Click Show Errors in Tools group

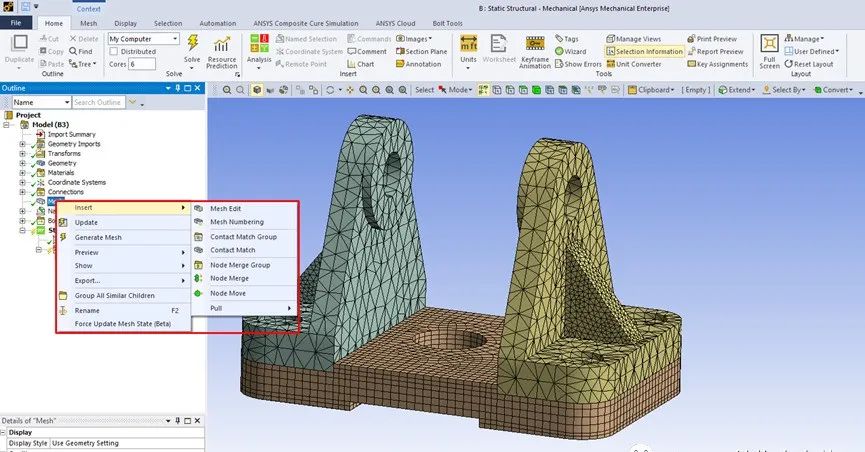(x=578, y=64)
